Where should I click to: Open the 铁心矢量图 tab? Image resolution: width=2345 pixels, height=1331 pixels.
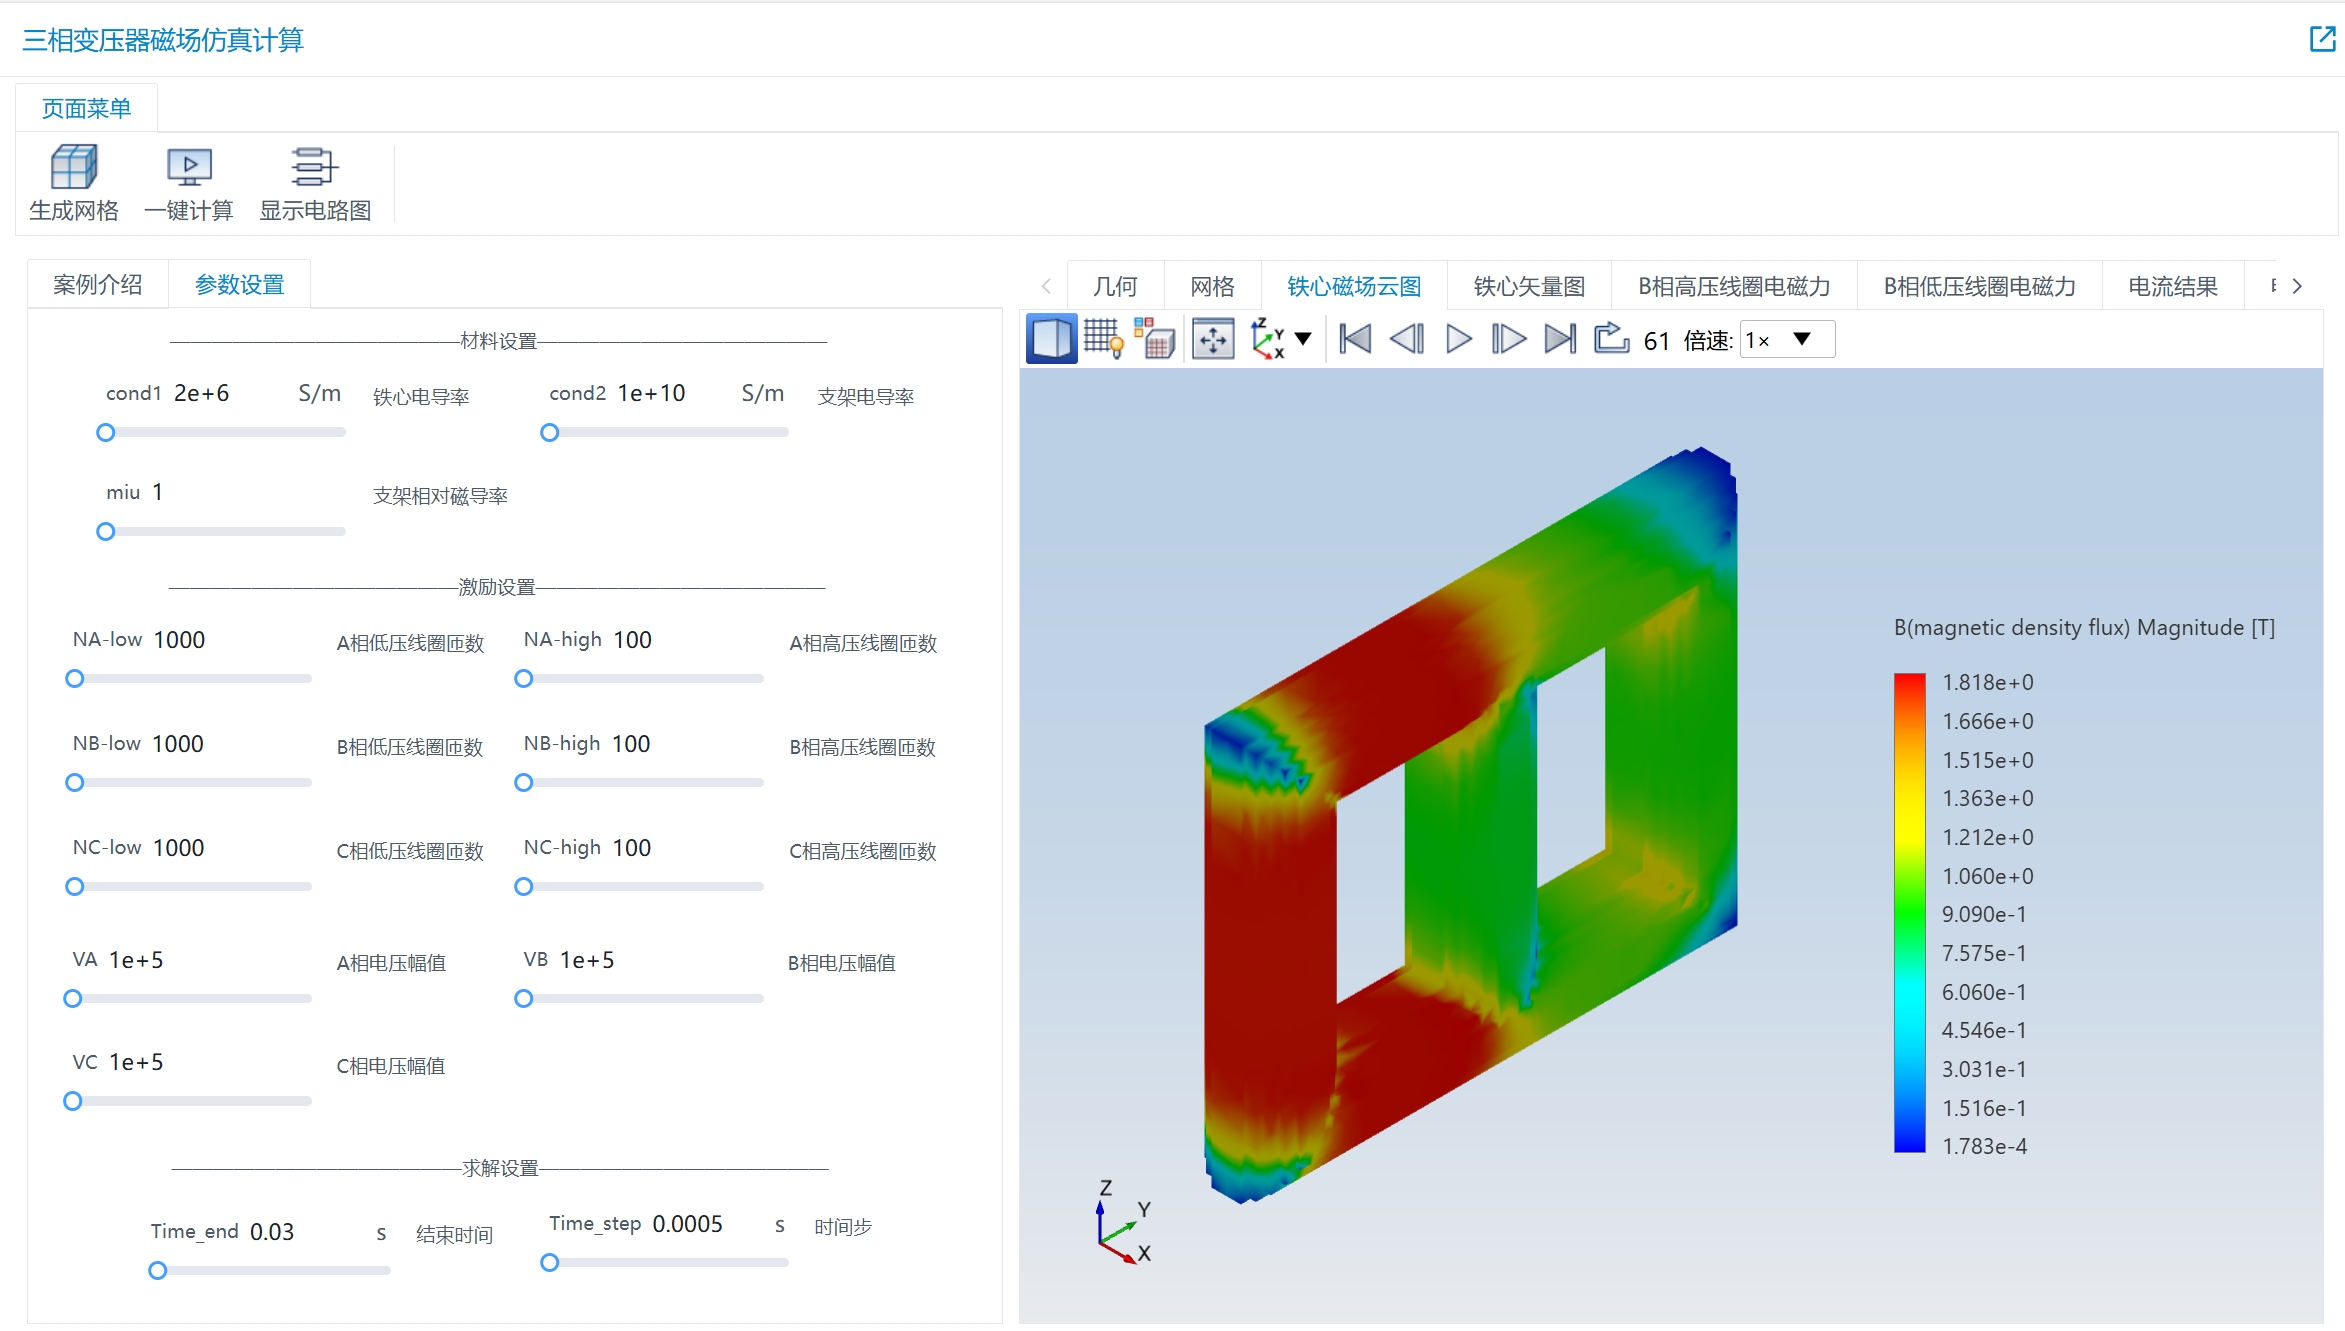(x=1529, y=287)
